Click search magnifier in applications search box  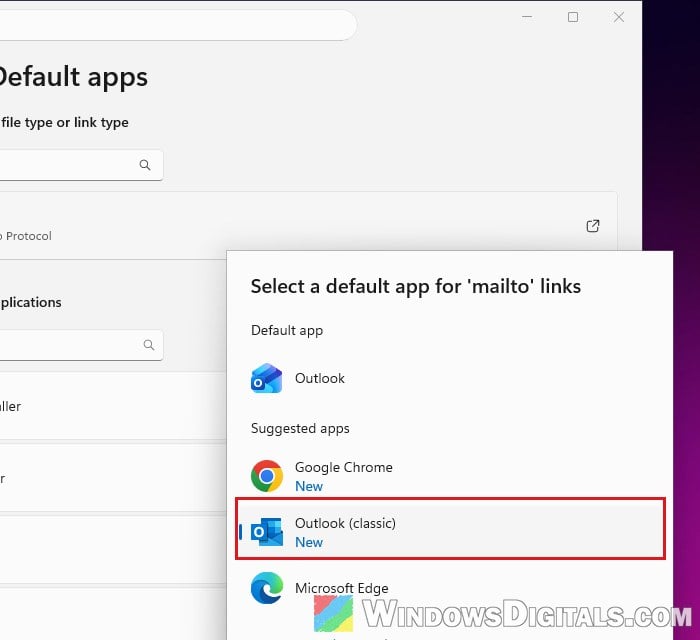[149, 345]
